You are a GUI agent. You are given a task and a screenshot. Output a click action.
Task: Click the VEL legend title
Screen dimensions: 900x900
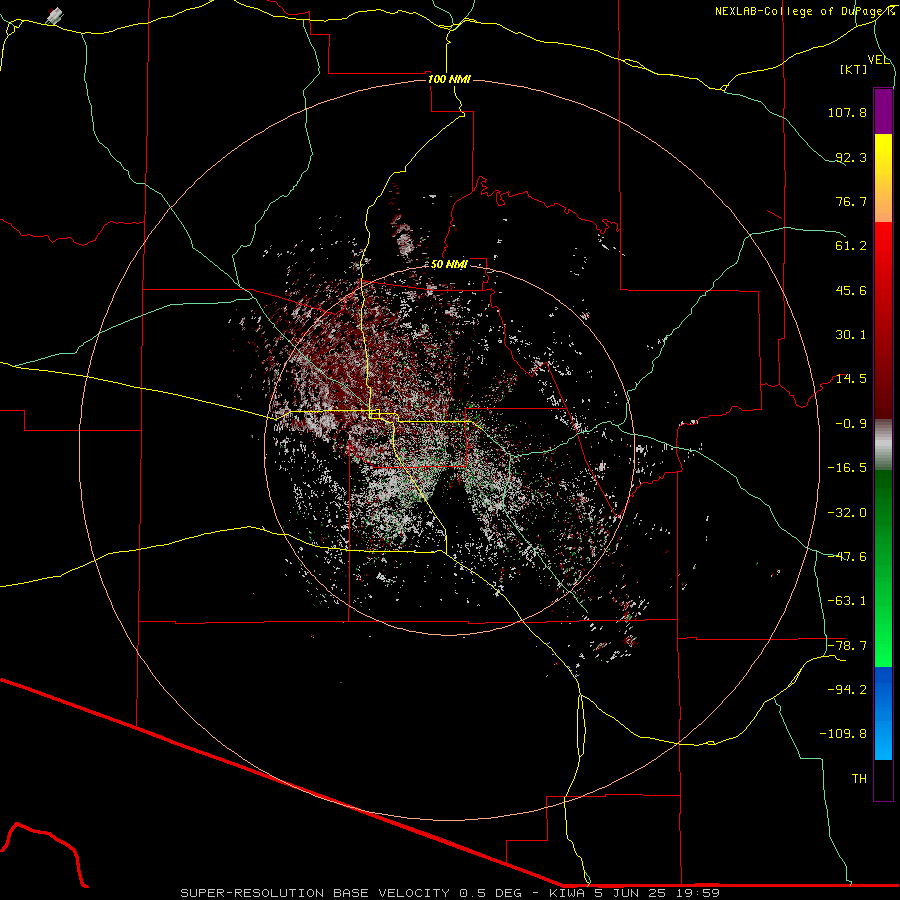878,60
